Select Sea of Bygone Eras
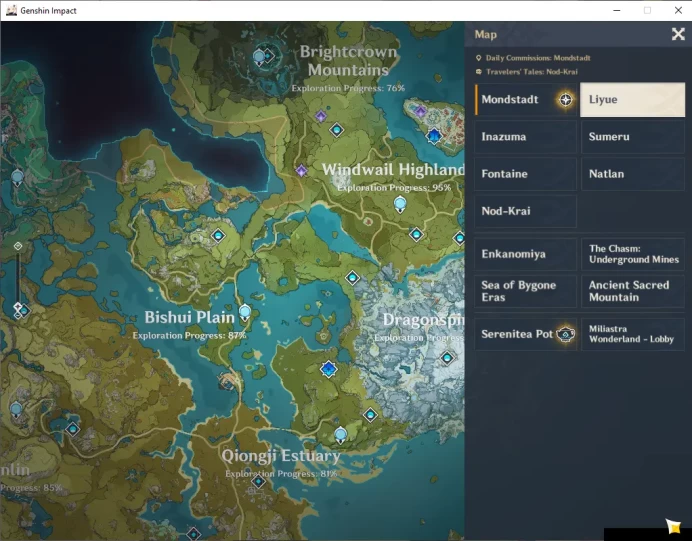 coord(526,291)
